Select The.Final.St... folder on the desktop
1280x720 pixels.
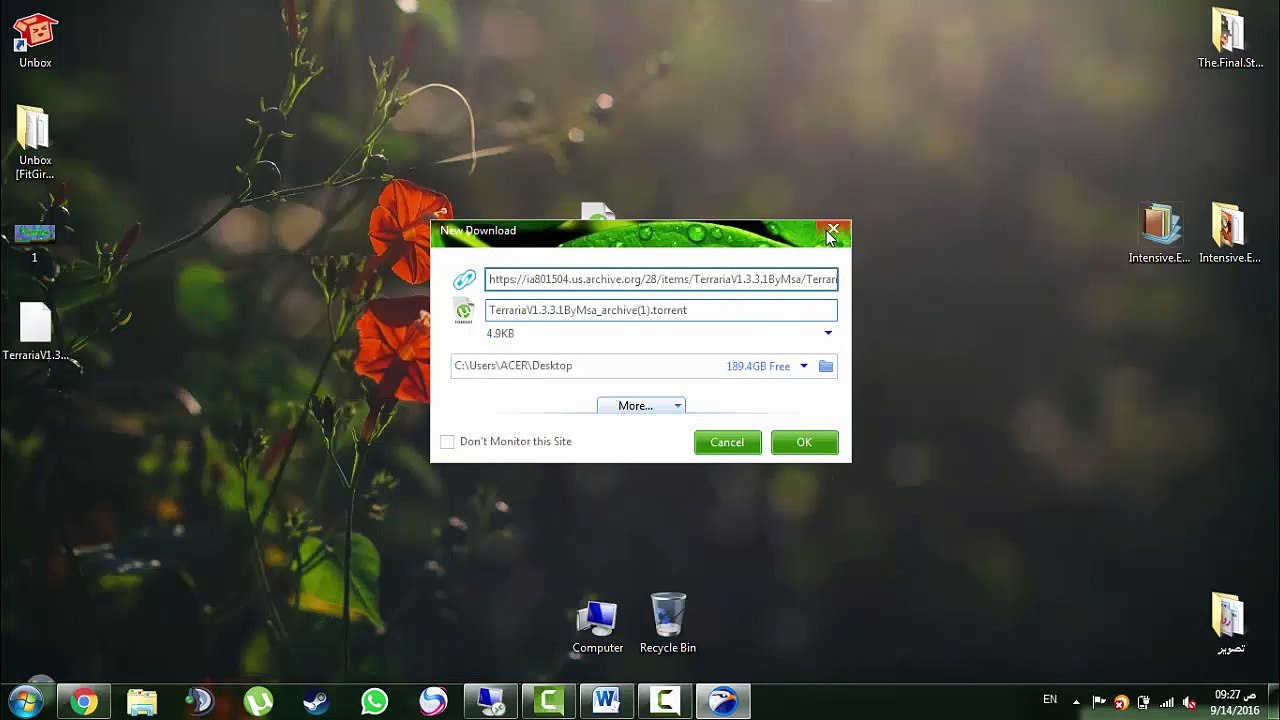[1230, 40]
